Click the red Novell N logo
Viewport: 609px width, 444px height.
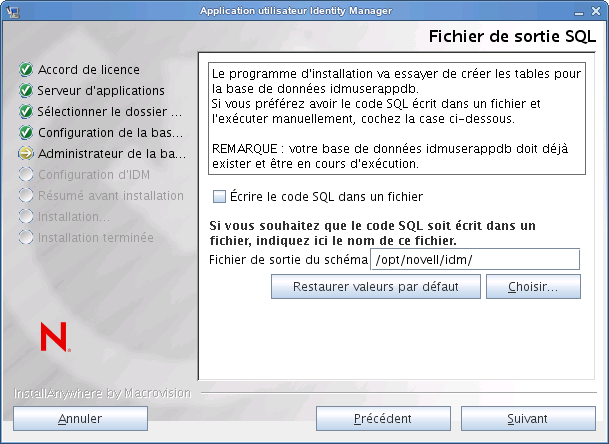pyautogui.click(x=55, y=336)
